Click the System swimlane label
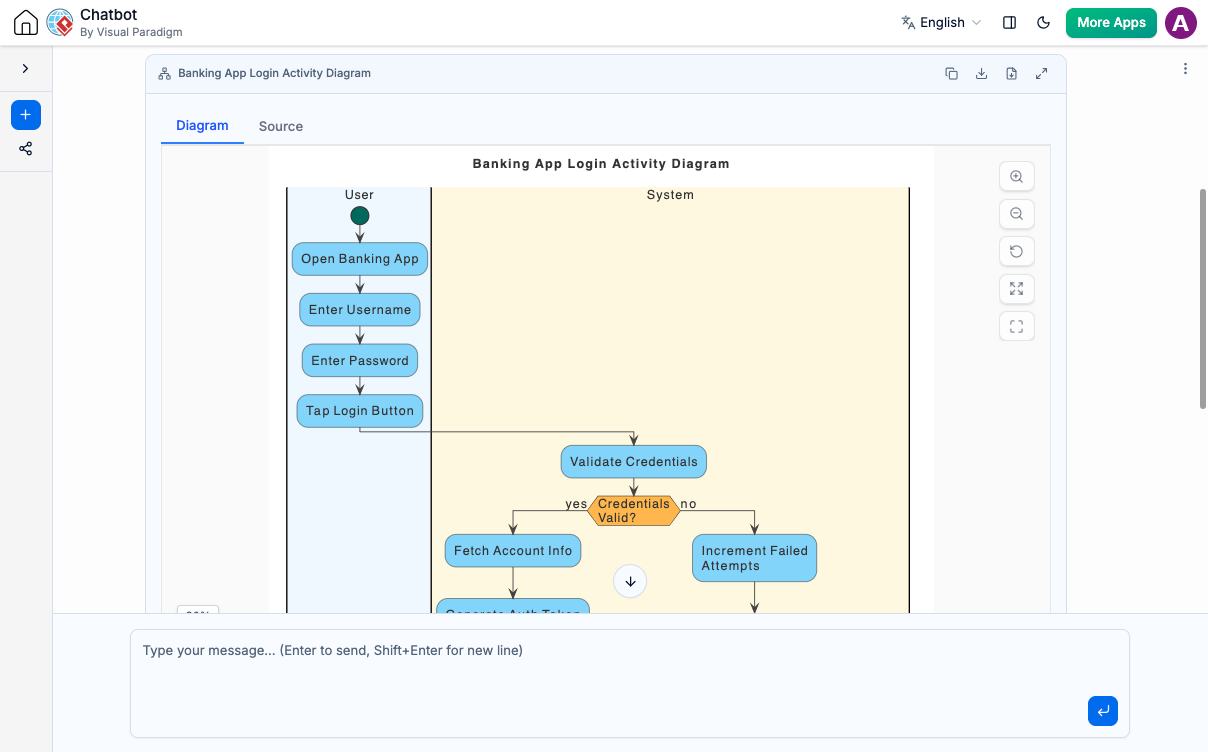 tap(670, 195)
